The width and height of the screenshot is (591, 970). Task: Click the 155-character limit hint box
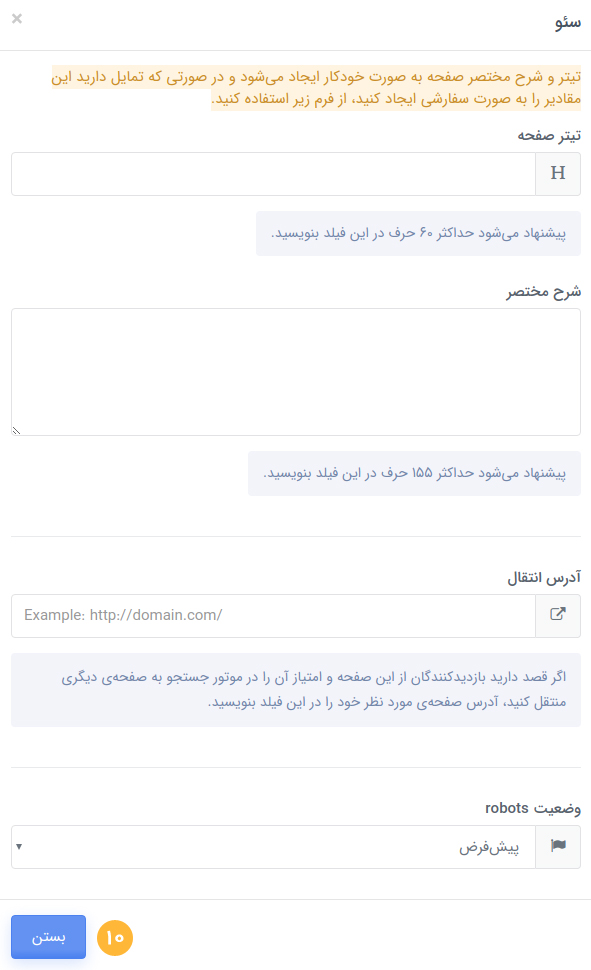[x=414, y=473]
